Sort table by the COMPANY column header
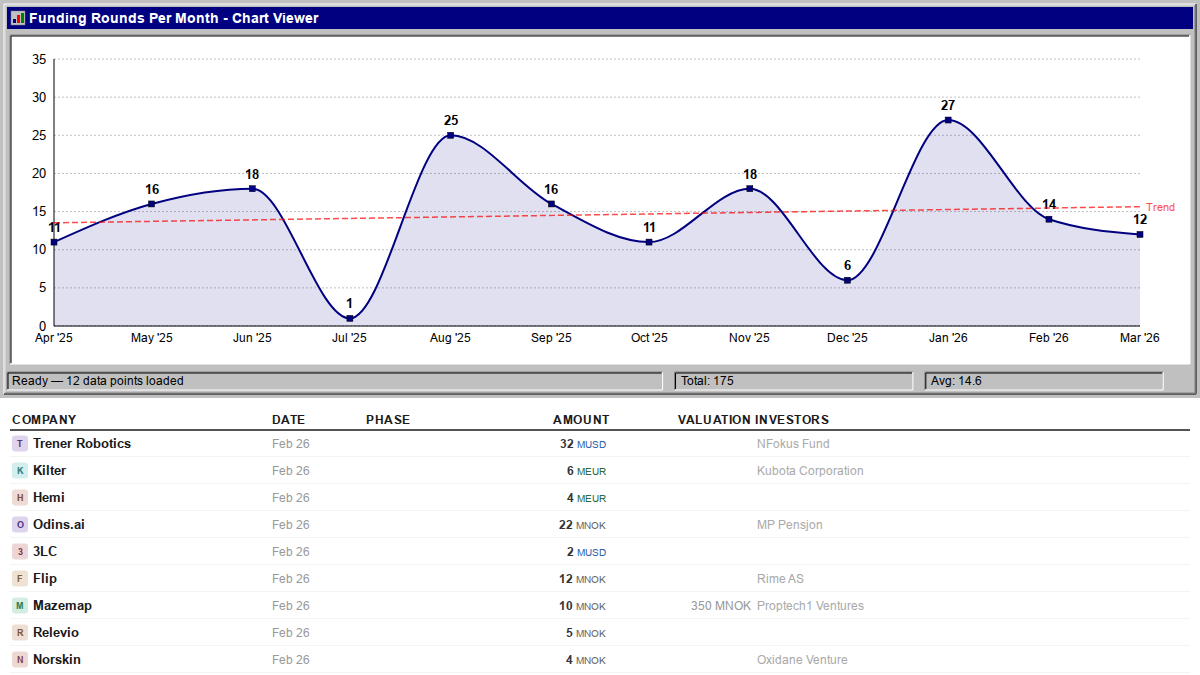This screenshot has height=675, width=1200. [x=44, y=420]
